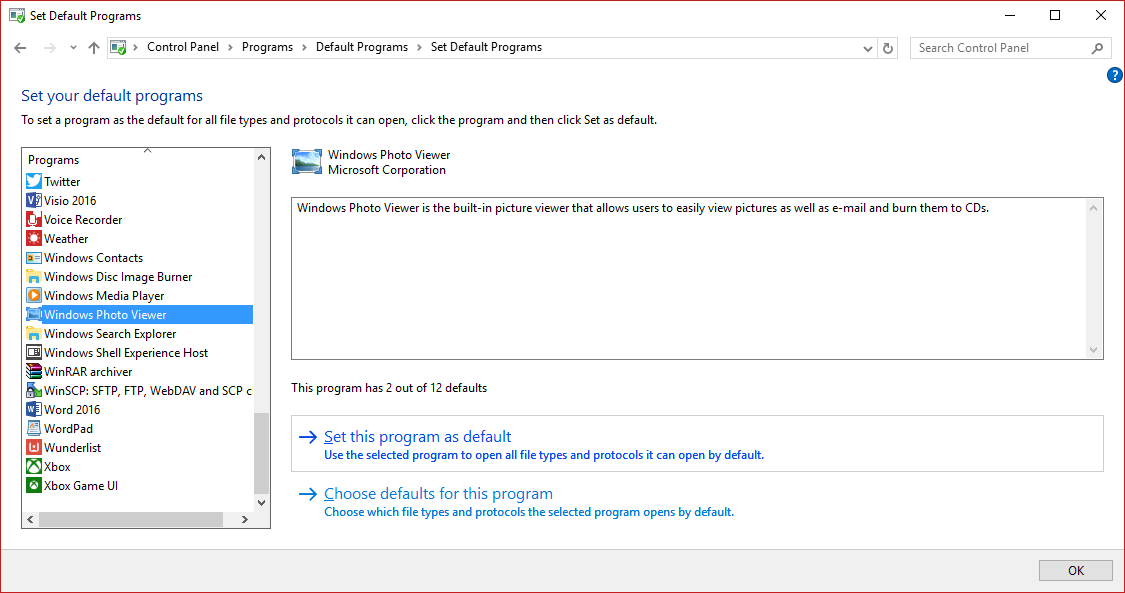1125x593 pixels.
Task: Click the WordPad icon
Action: pyautogui.click(x=34, y=429)
